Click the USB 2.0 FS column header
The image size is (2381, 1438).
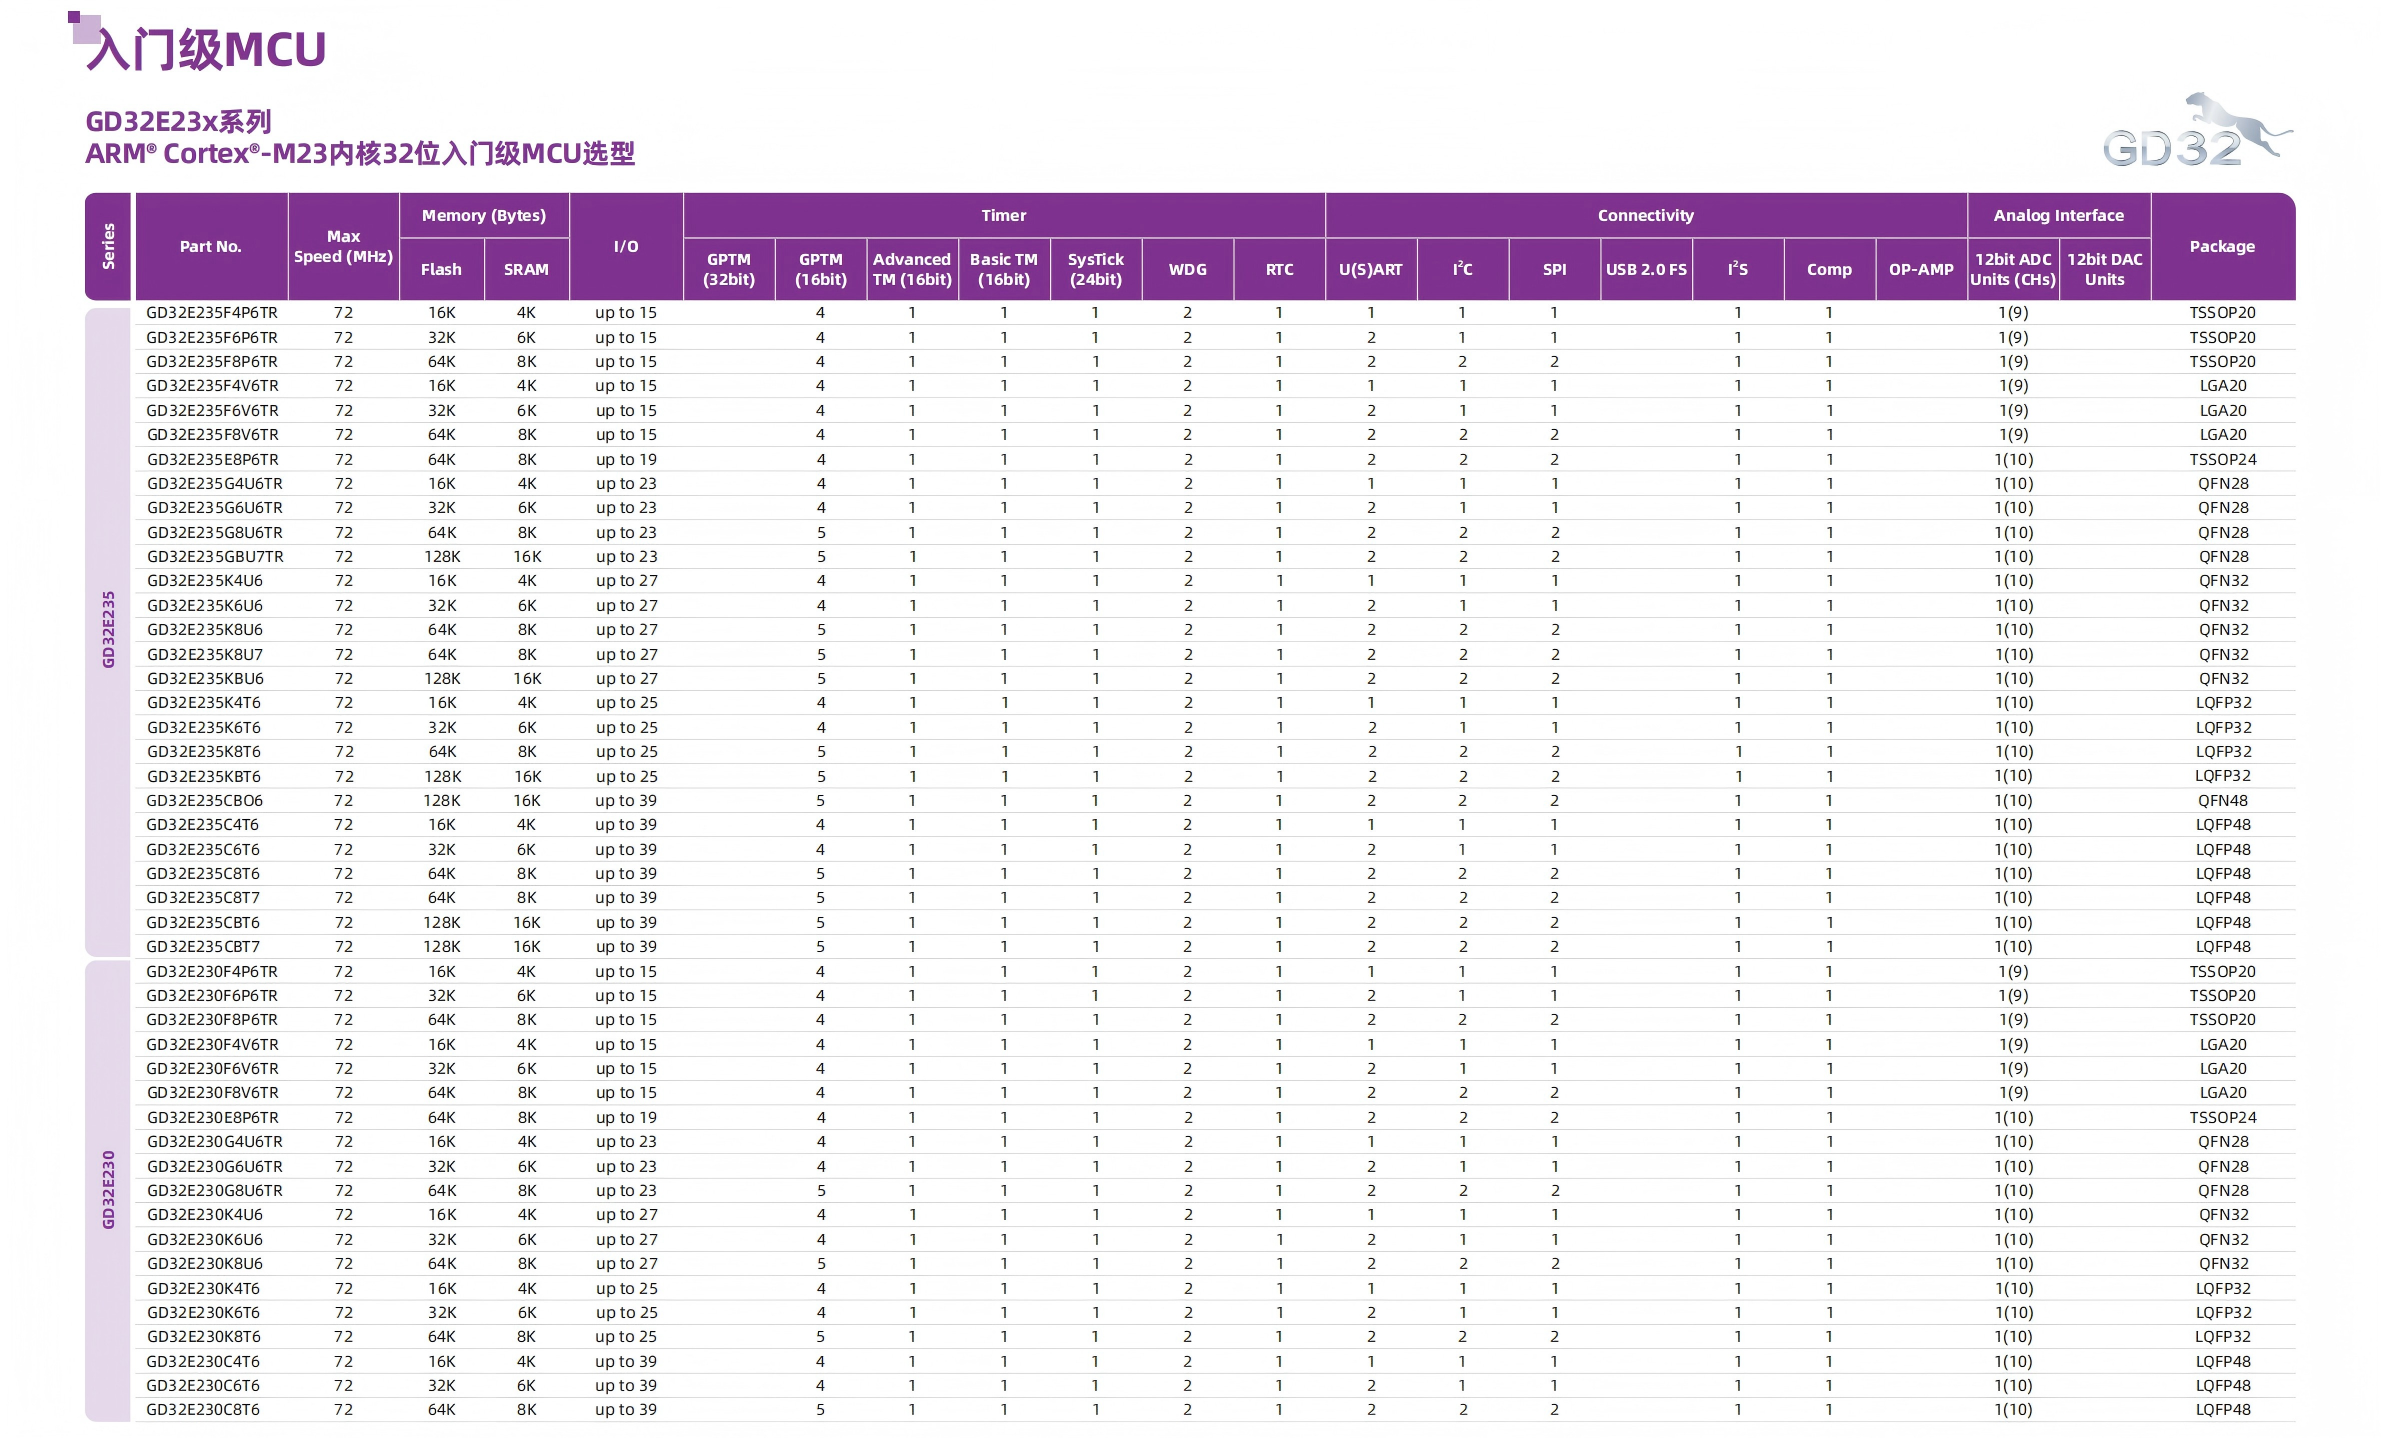1645,269
